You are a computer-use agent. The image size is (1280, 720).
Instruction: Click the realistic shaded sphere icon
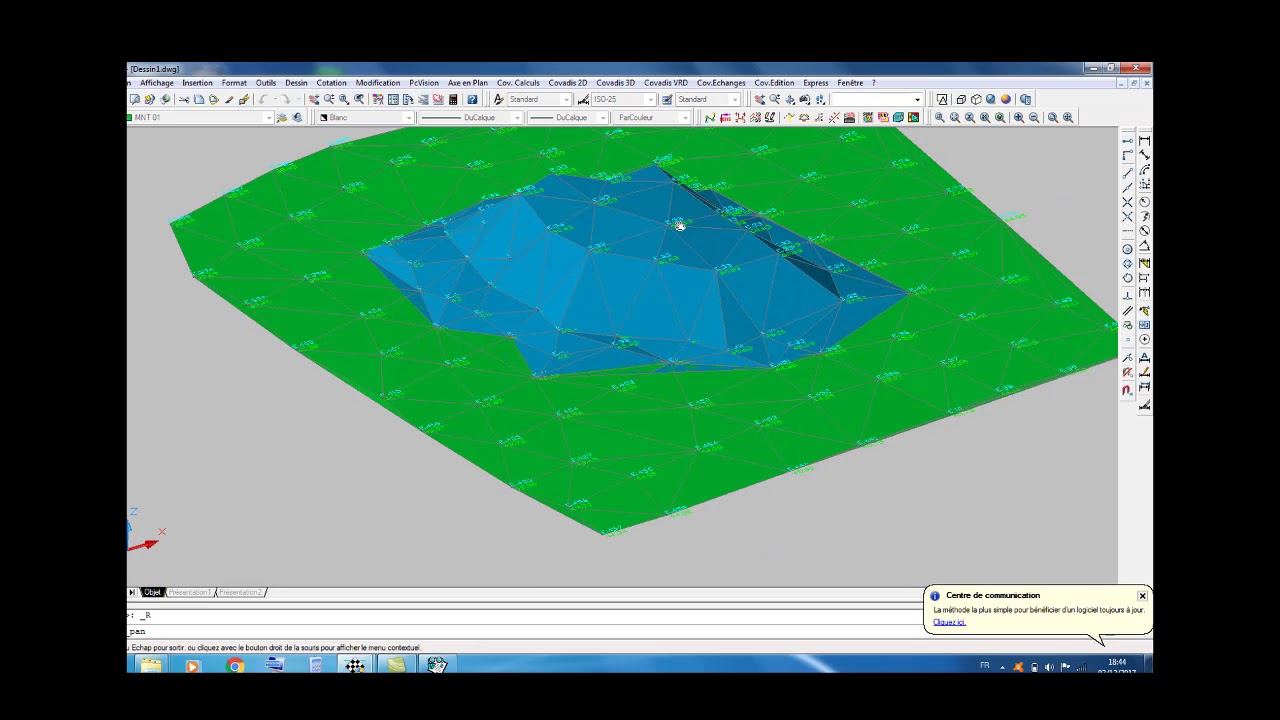pos(991,99)
